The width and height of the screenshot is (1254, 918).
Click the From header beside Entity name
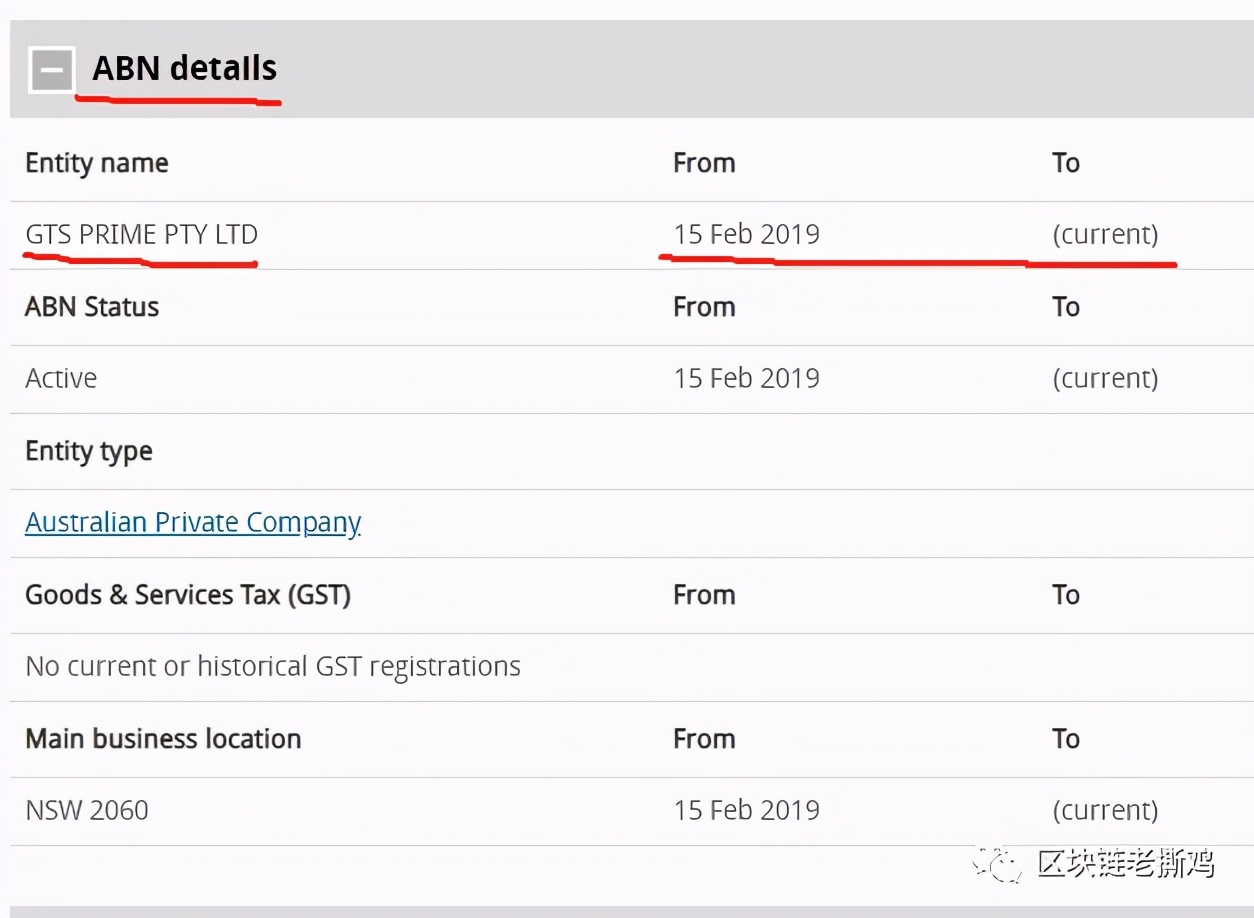pyautogui.click(x=704, y=163)
